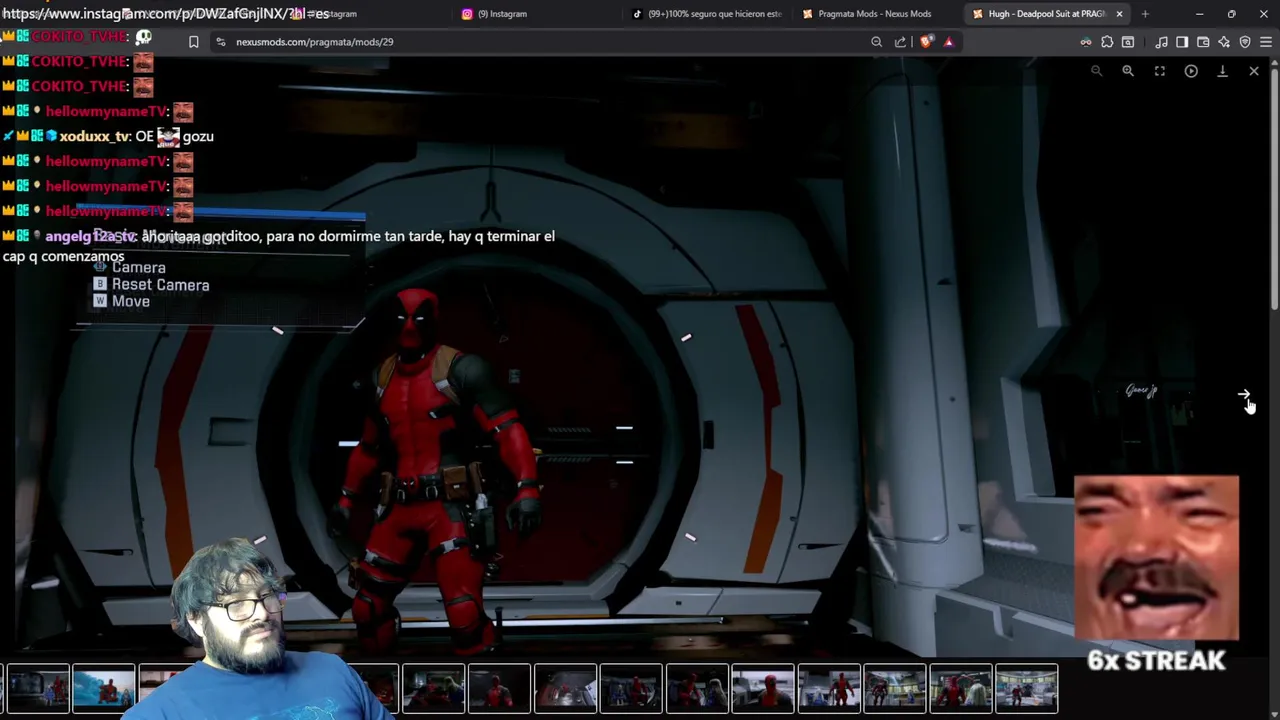Viewport: 1280px width, 720px height.
Task: Close the Hugh - Deadpool Suit tab
Action: point(1119,14)
